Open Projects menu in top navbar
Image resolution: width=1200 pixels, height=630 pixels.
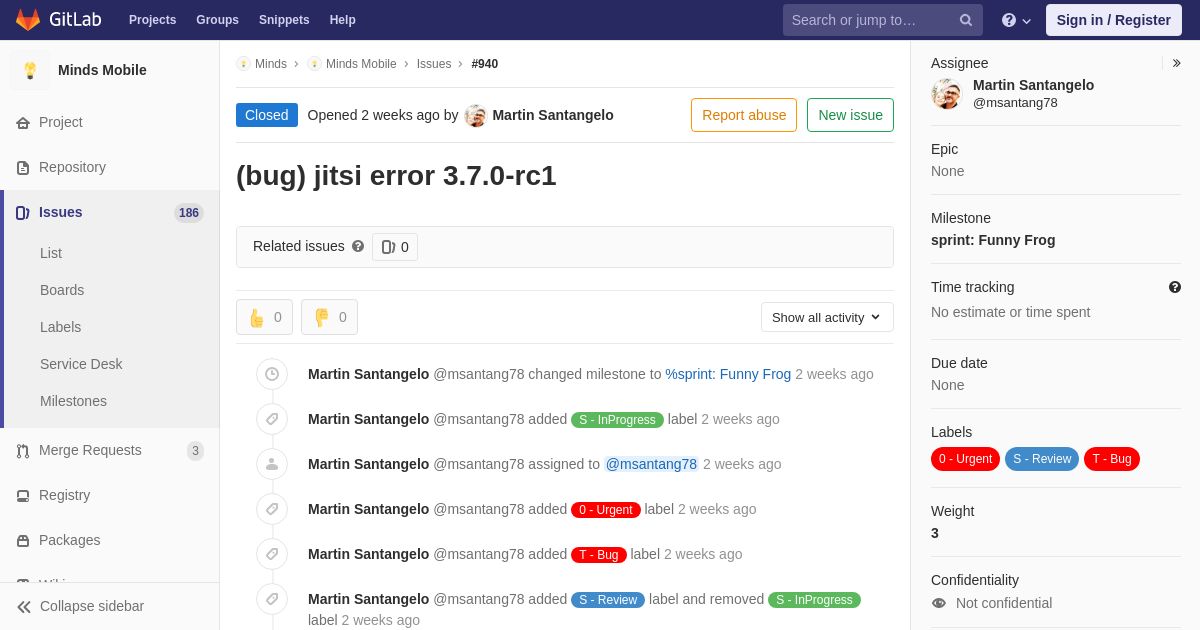[x=152, y=20]
